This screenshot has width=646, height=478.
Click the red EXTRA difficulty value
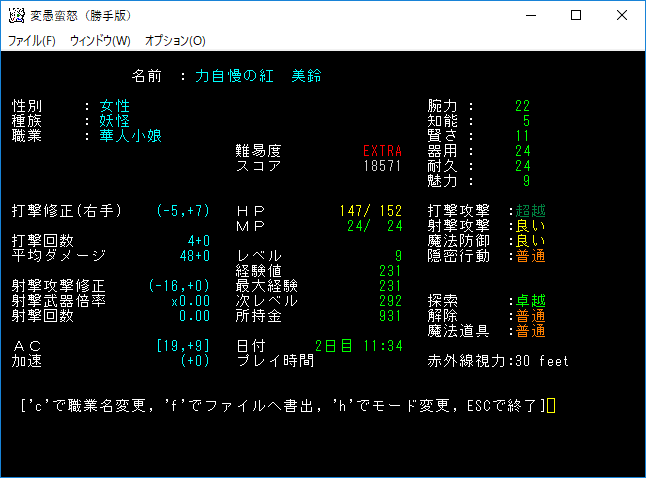[382, 151]
